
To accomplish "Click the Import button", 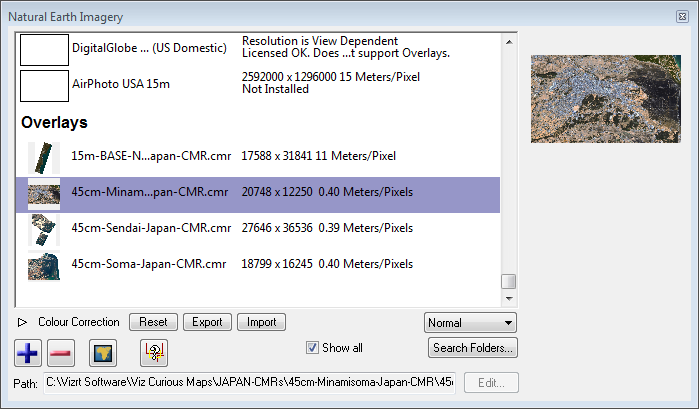I will pyautogui.click(x=261, y=322).
